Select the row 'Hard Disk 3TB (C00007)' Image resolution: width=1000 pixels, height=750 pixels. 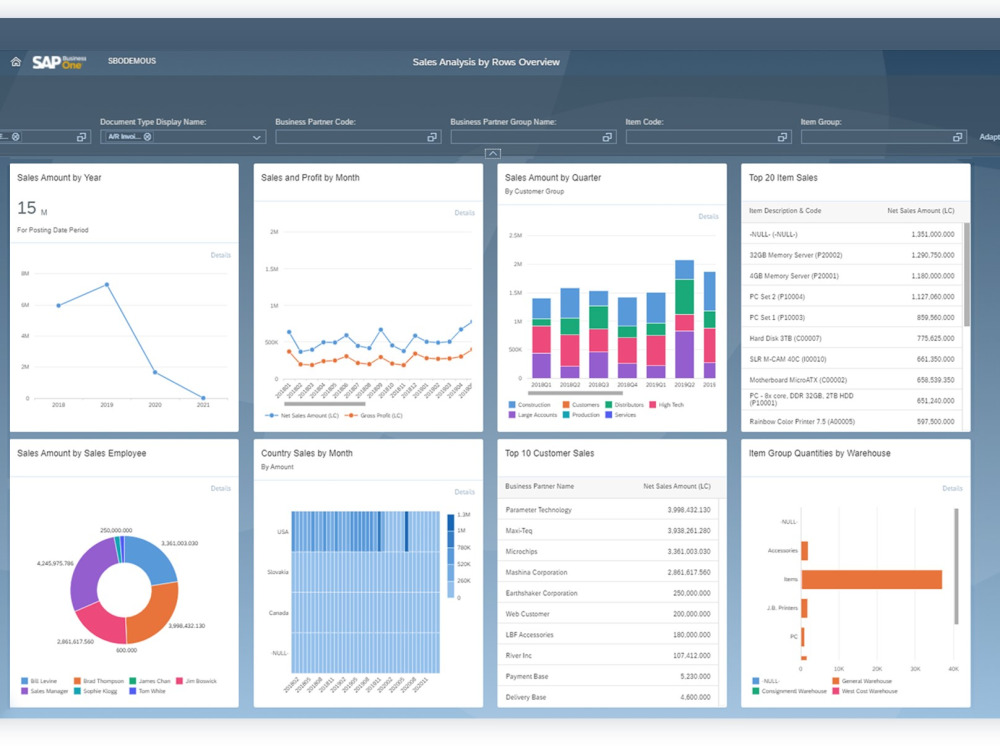click(x=852, y=338)
